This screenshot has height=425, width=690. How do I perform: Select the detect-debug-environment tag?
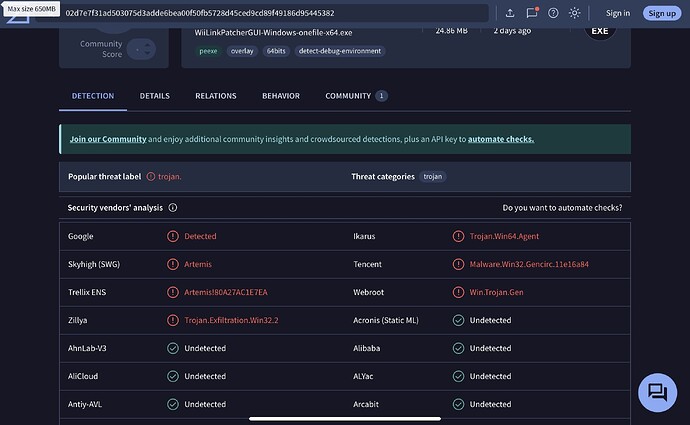pos(340,51)
